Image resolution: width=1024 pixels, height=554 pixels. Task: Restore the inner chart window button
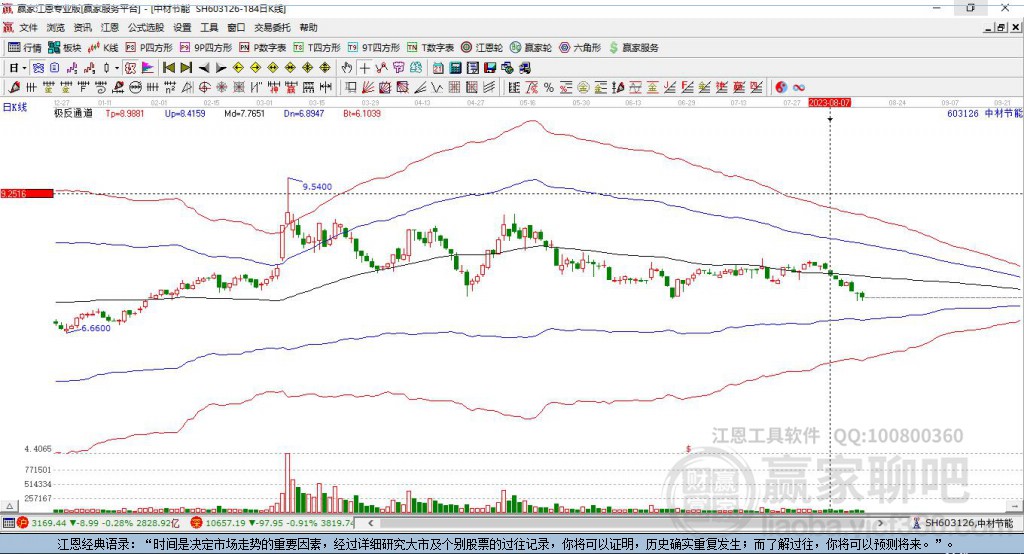[x=1001, y=27]
